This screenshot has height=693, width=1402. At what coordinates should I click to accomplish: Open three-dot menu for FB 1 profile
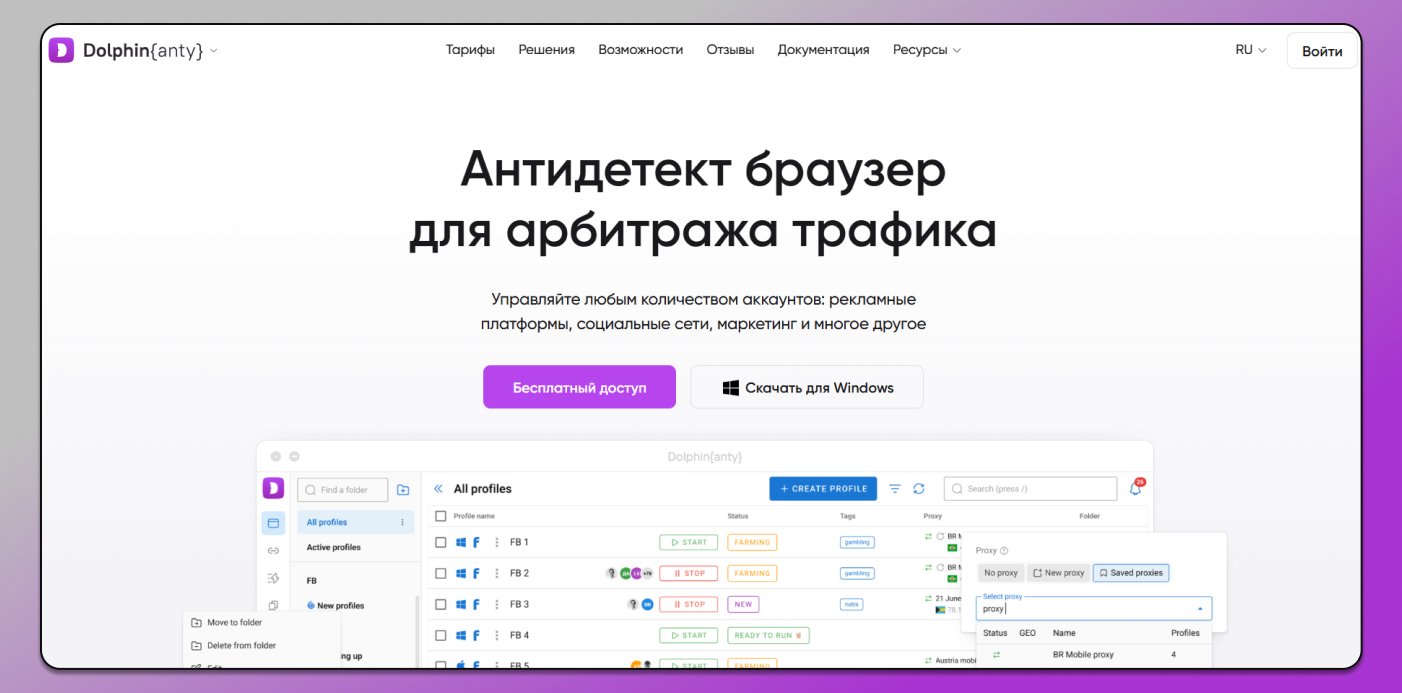pyautogui.click(x=496, y=542)
